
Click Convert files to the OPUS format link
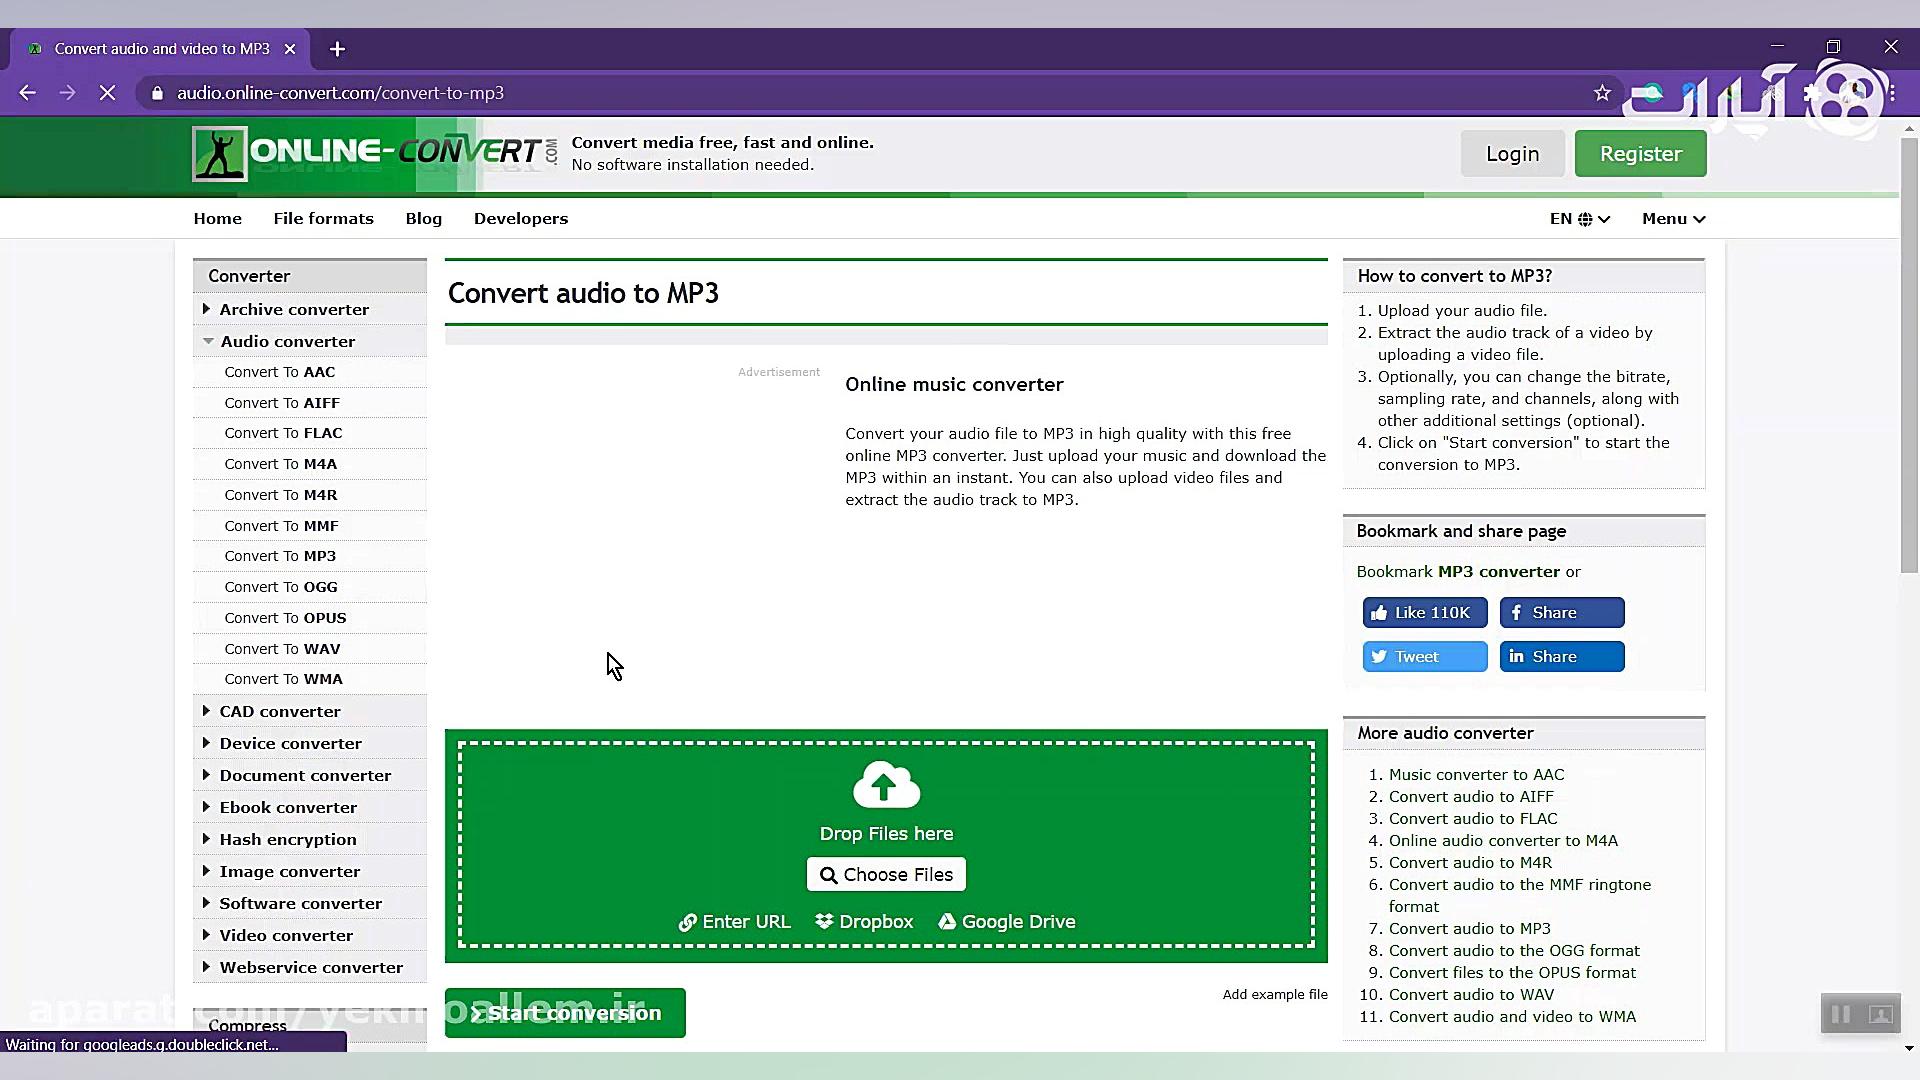coord(1512,973)
